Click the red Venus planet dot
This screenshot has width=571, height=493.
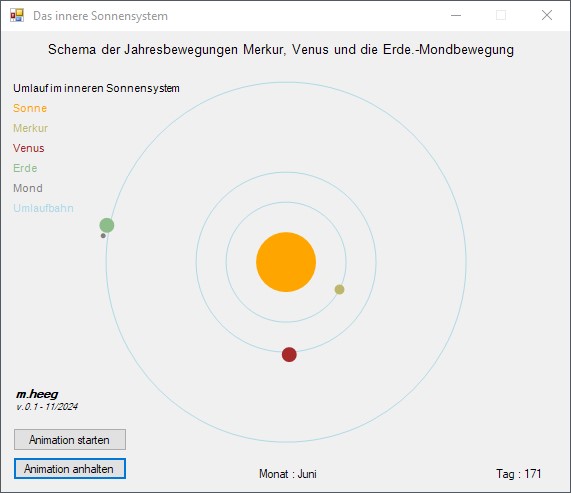(x=289, y=354)
